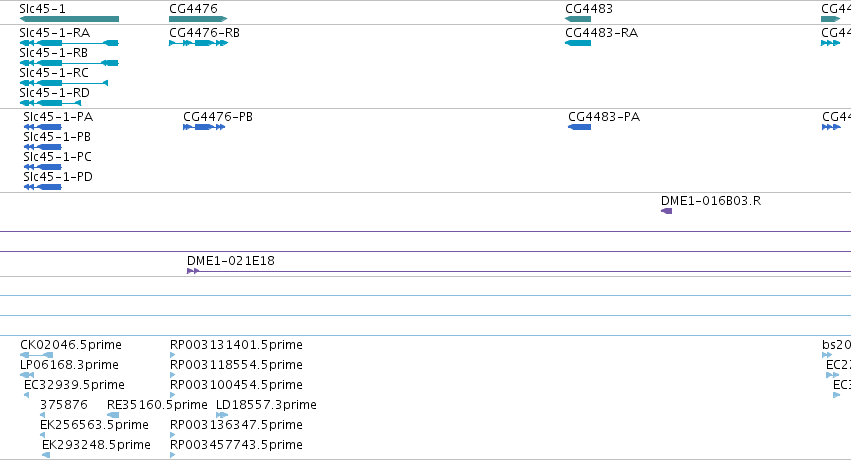Screen dimensions: 851x460
Task: Open the CK02046.5prime EST label
Action: point(71,345)
